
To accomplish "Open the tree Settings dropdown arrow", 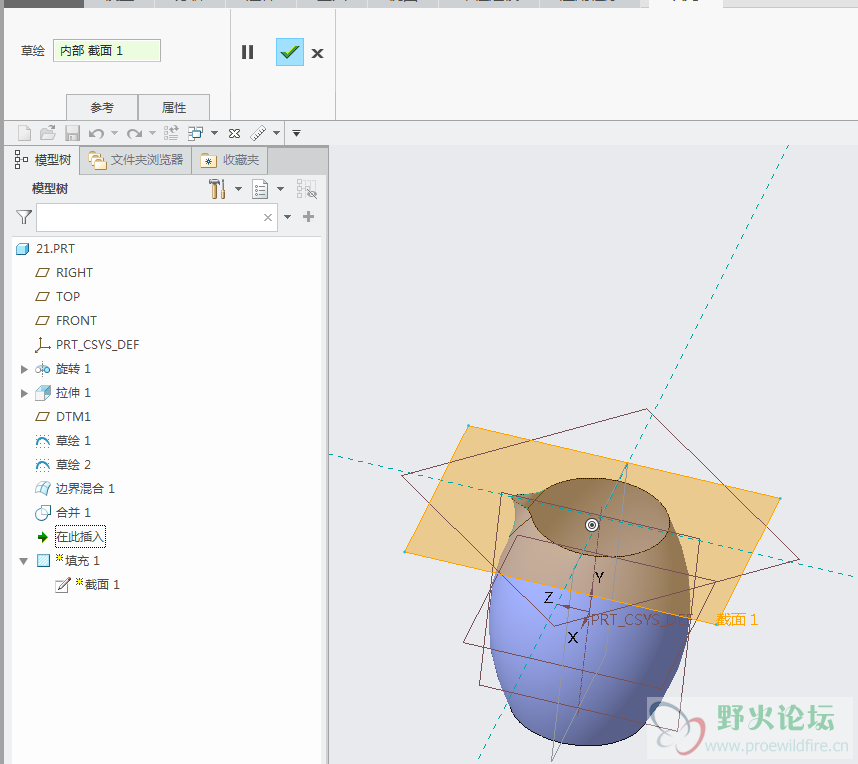I will point(239,189).
